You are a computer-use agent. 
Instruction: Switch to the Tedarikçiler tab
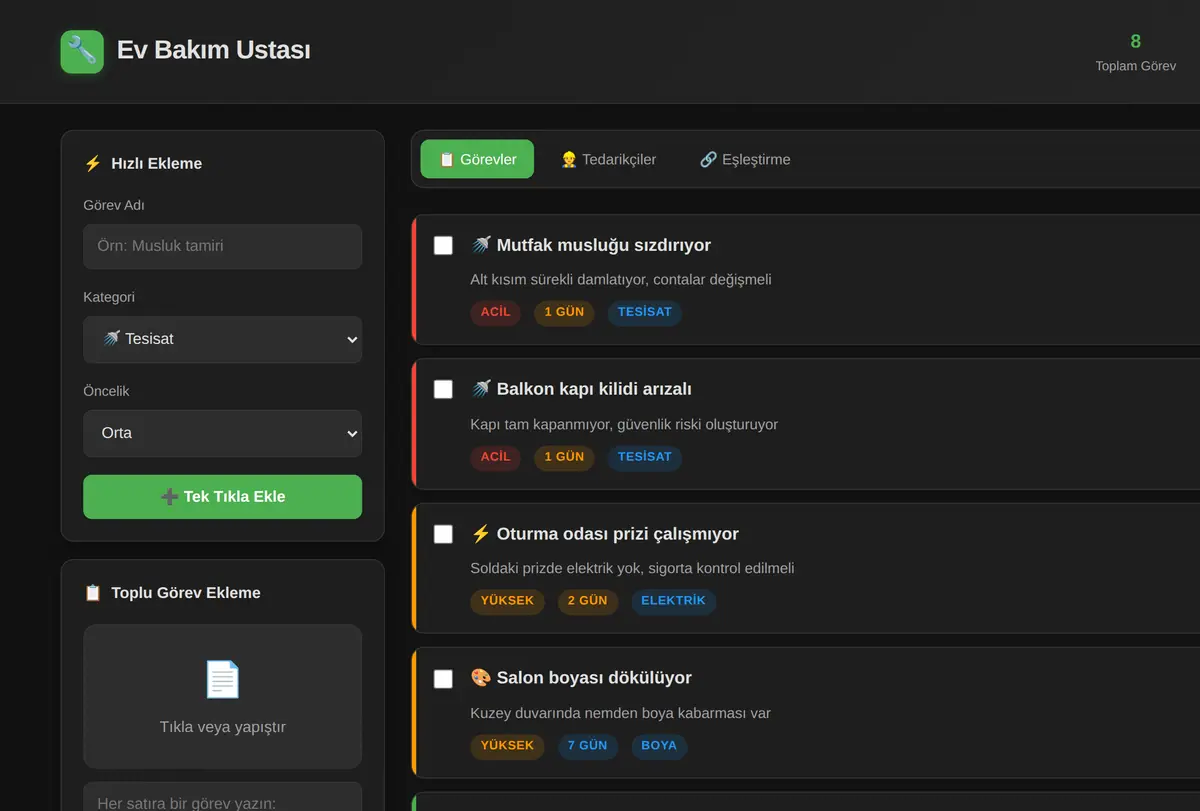click(608, 159)
